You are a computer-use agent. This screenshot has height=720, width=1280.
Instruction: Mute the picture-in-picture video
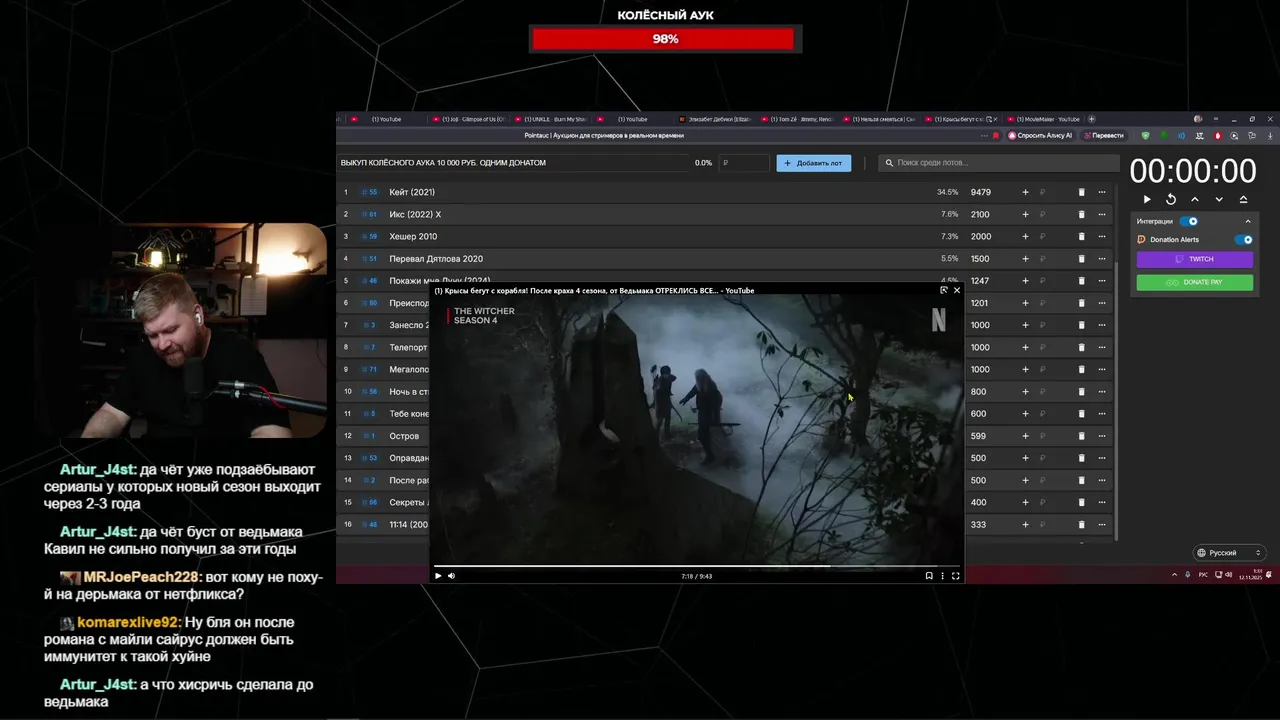click(451, 576)
